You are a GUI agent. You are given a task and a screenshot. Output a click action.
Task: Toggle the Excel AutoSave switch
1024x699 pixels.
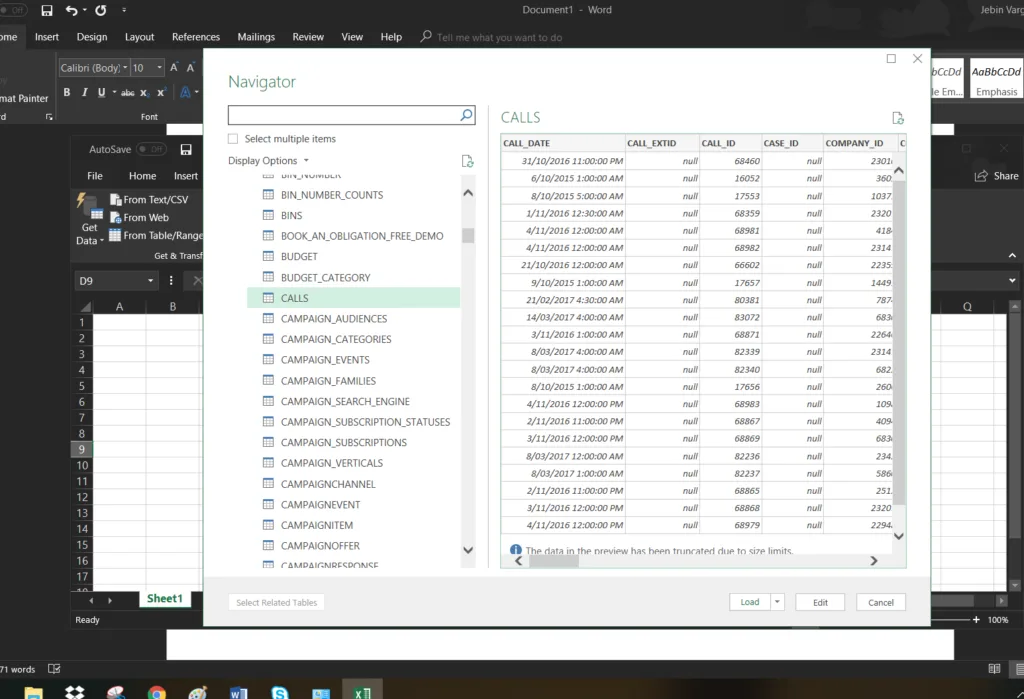click(151, 150)
